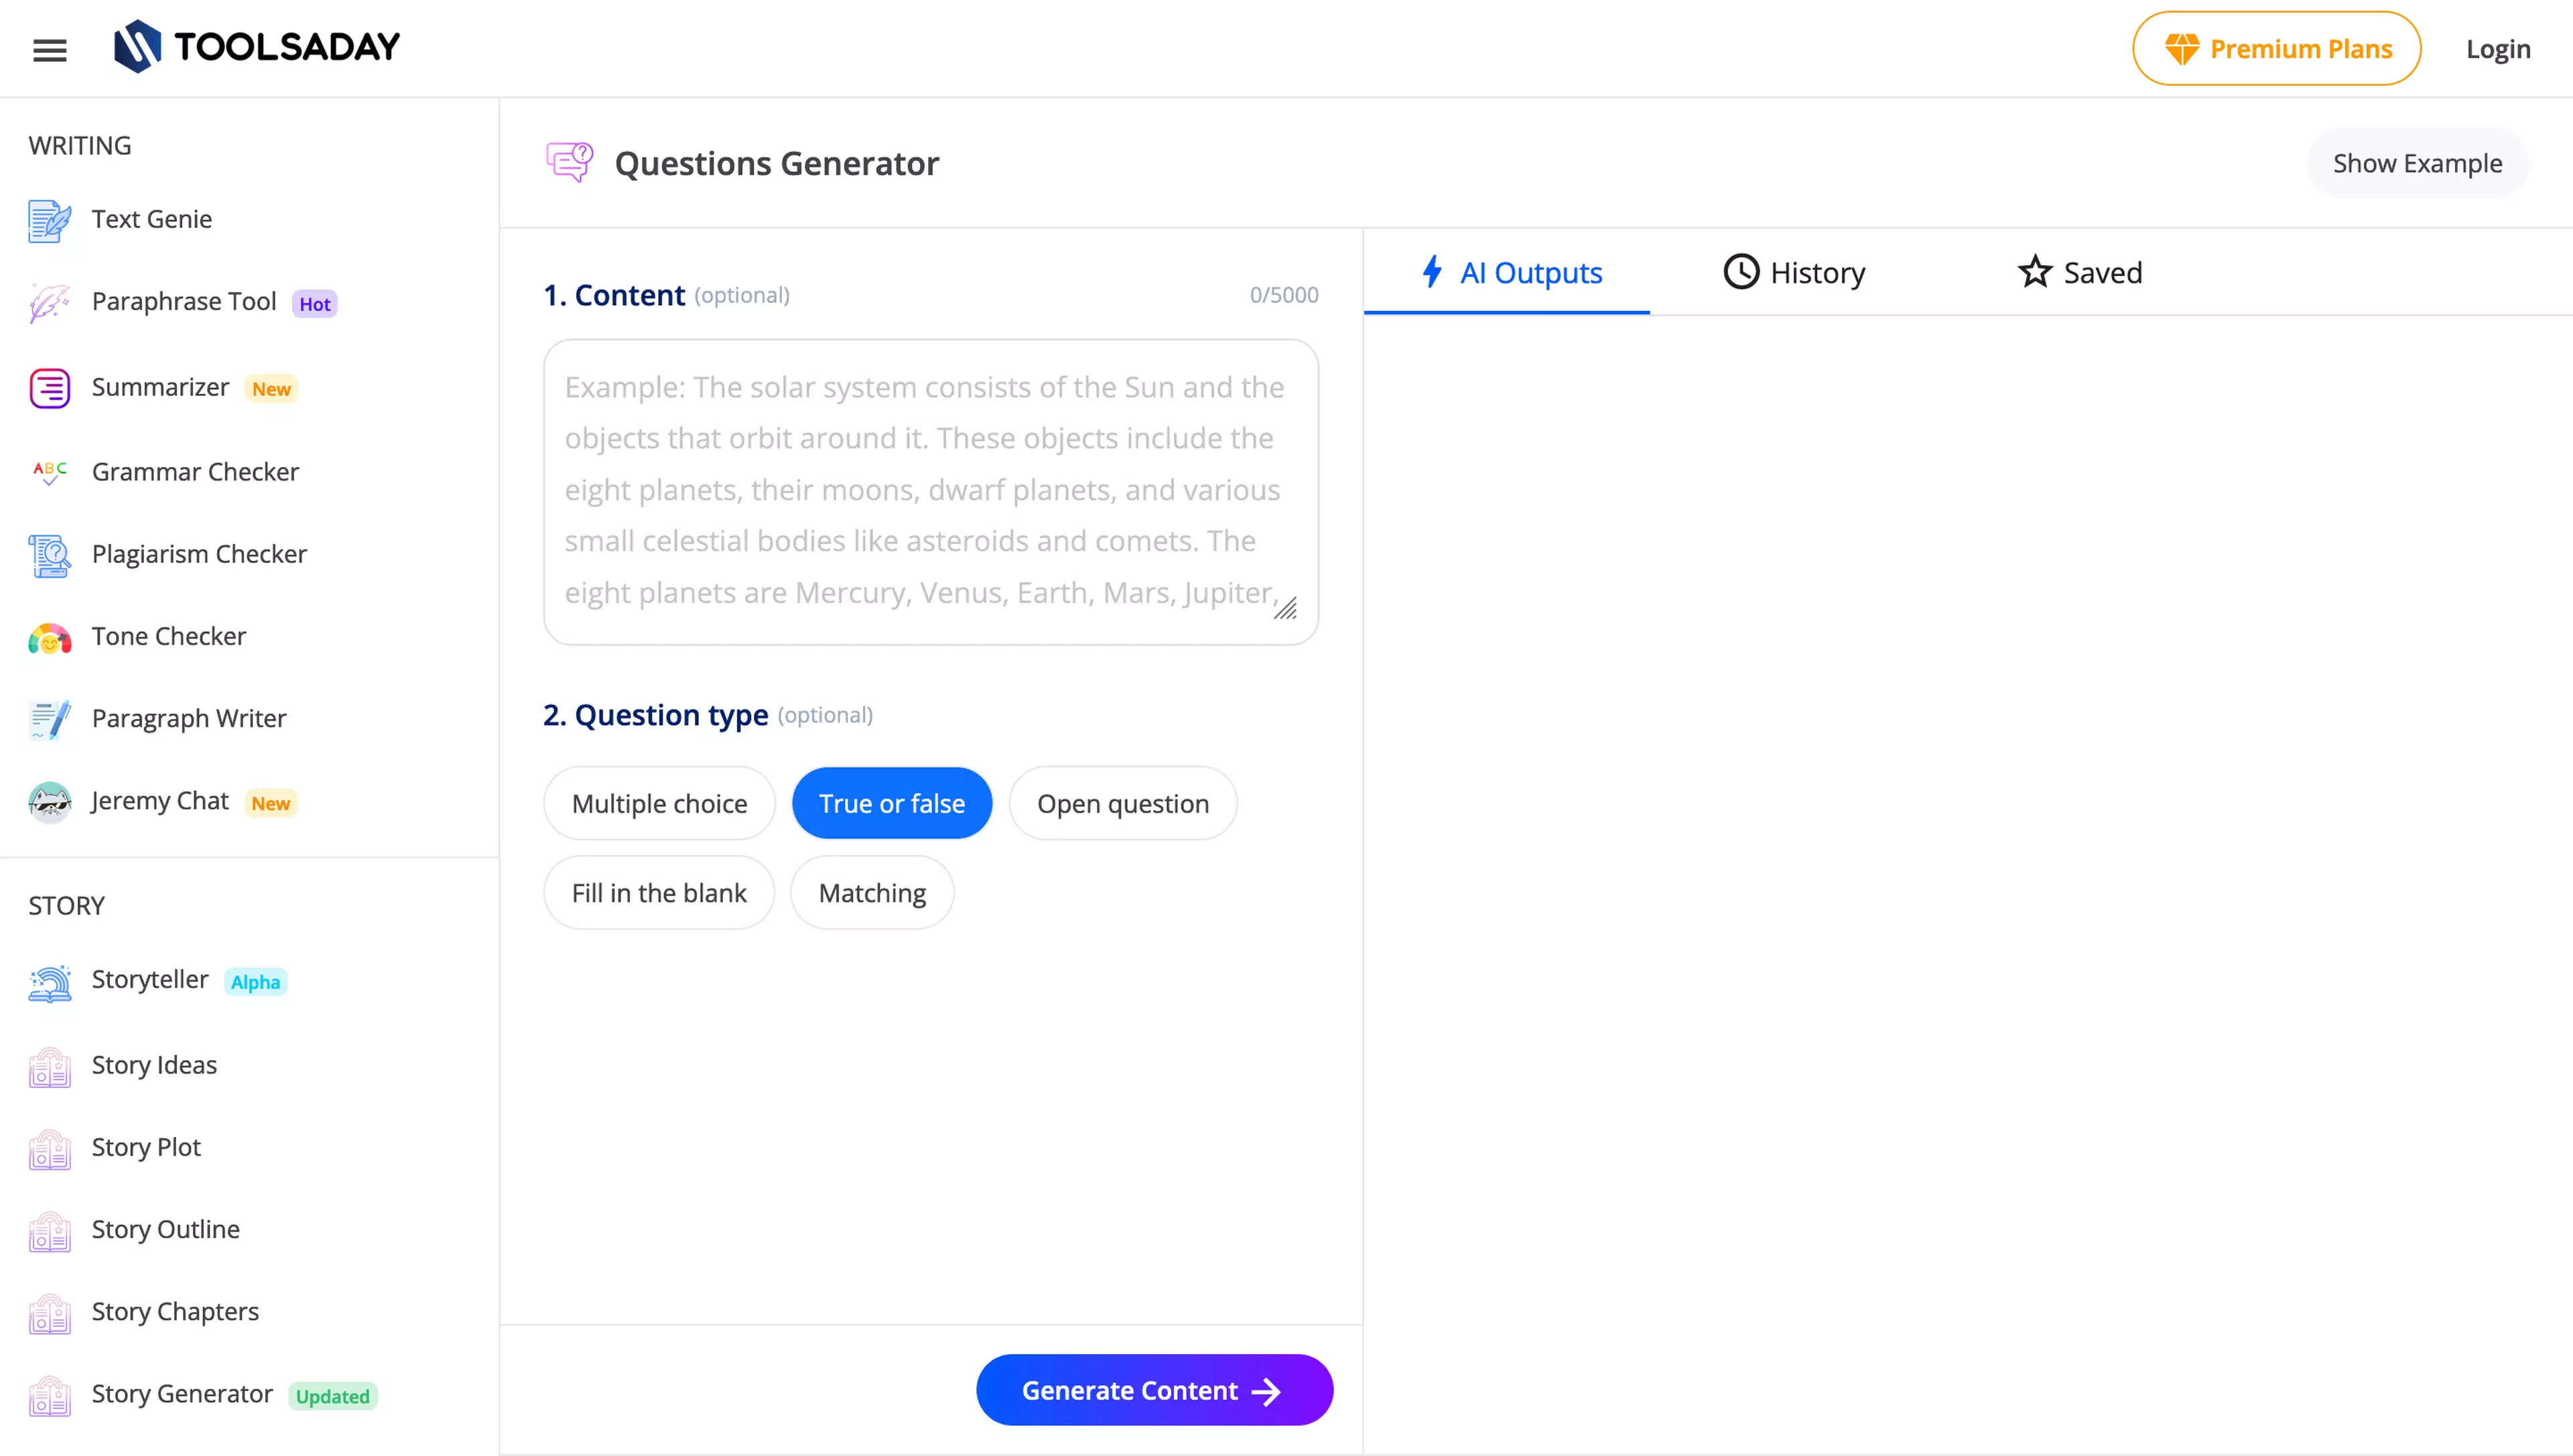Click the Paragraph Writer icon
This screenshot has width=2573, height=1456.
pos(49,719)
